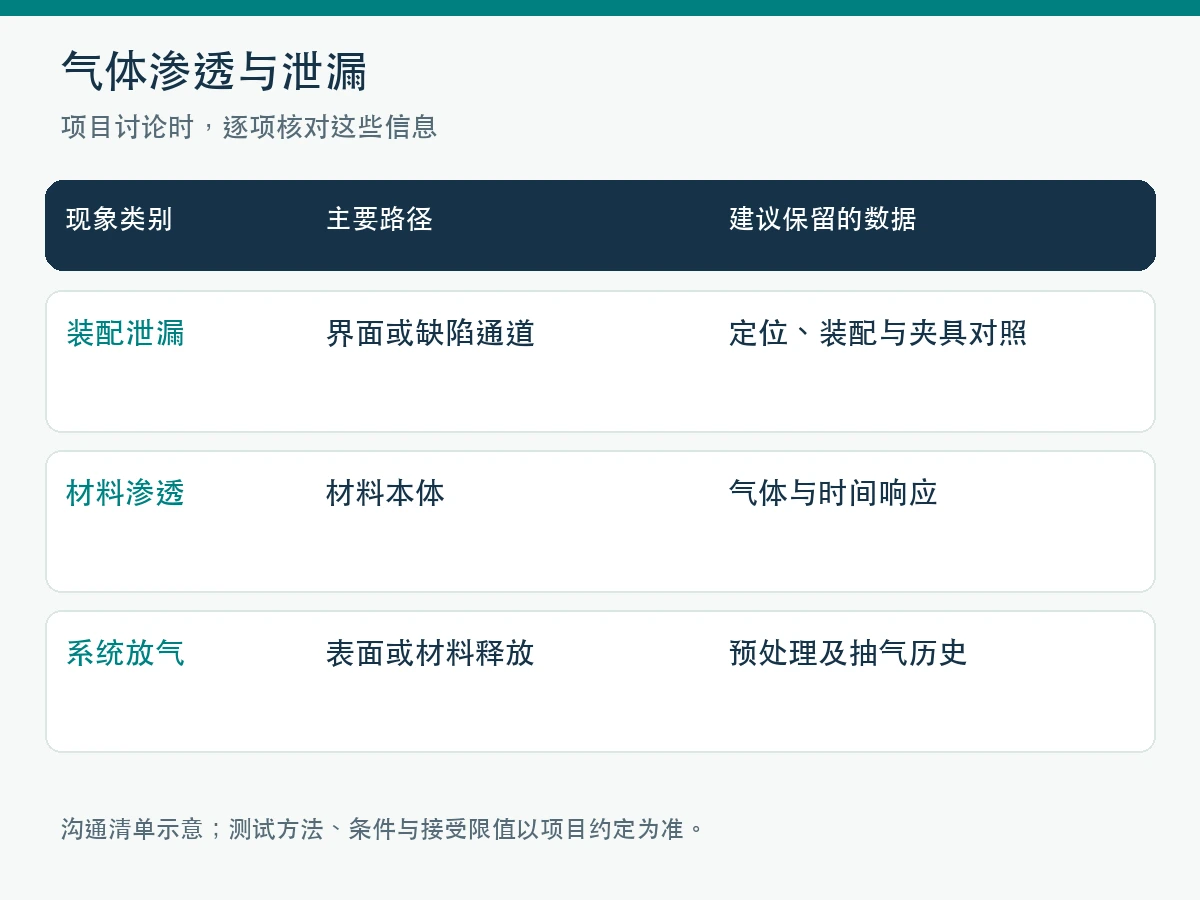The height and width of the screenshot is (900, 1200).
Task: Click the 预处理及抽气历史 cell
Action: 848,653
